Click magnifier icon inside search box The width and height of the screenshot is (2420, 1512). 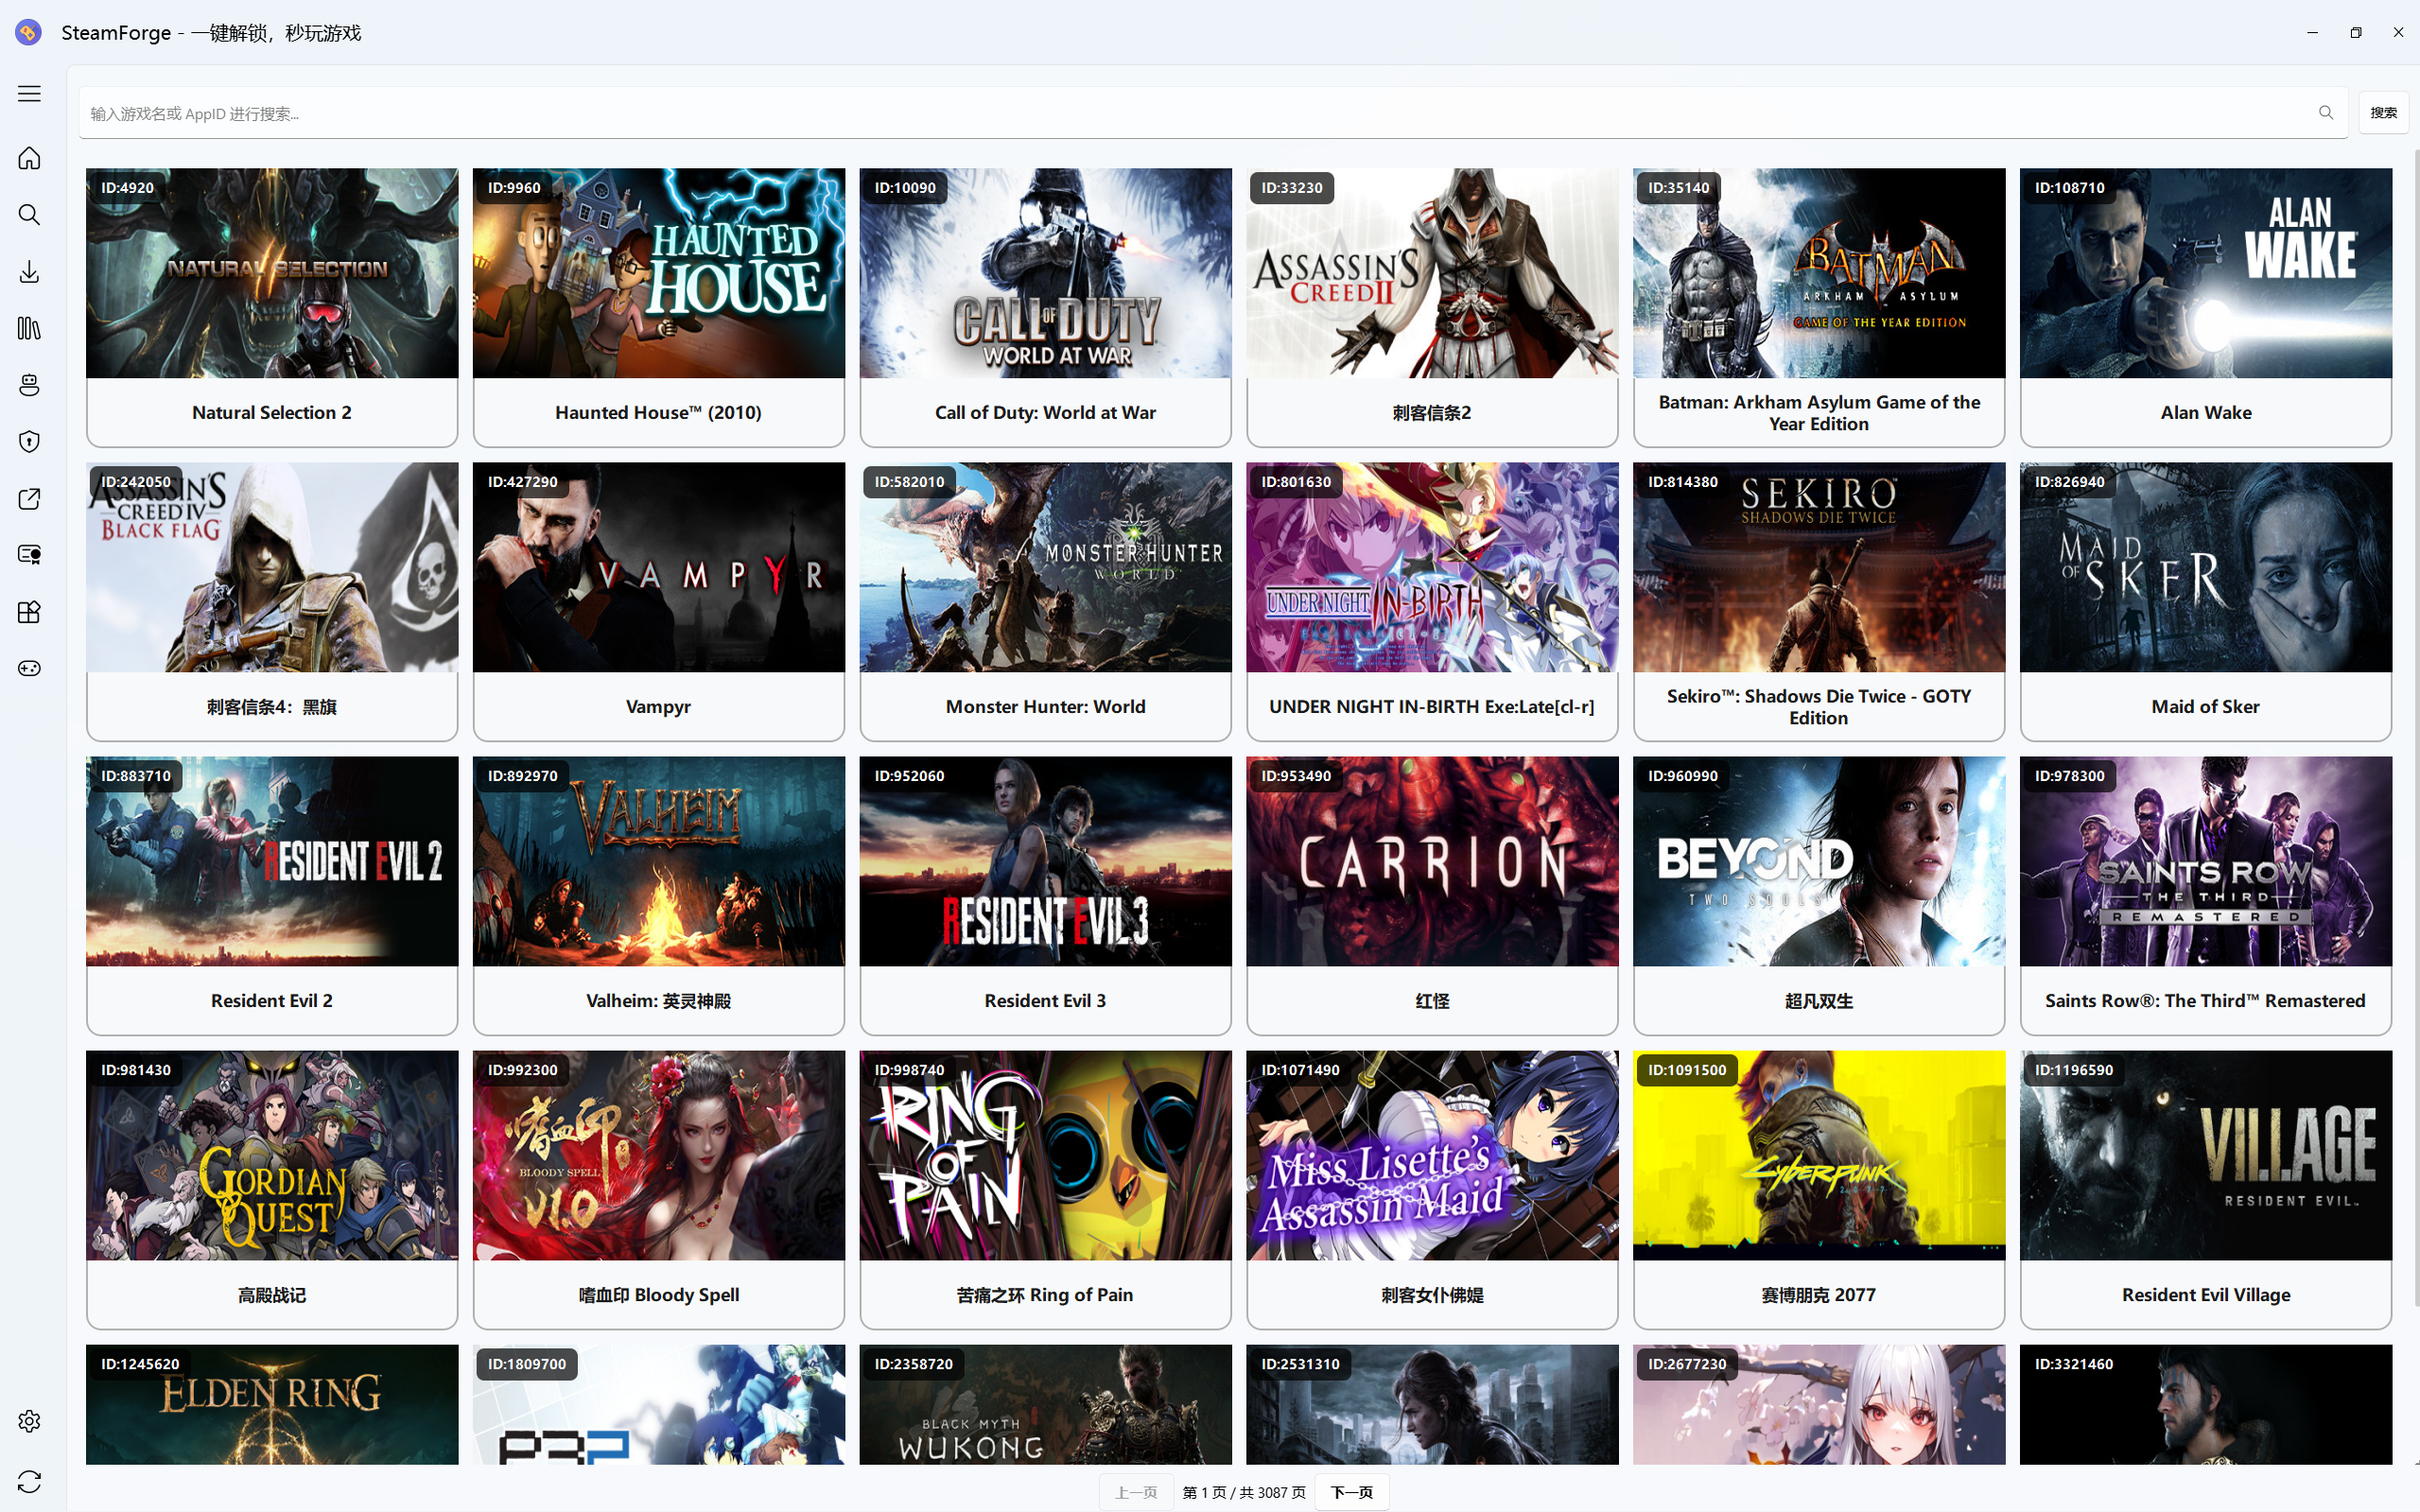click(2325, 113)
